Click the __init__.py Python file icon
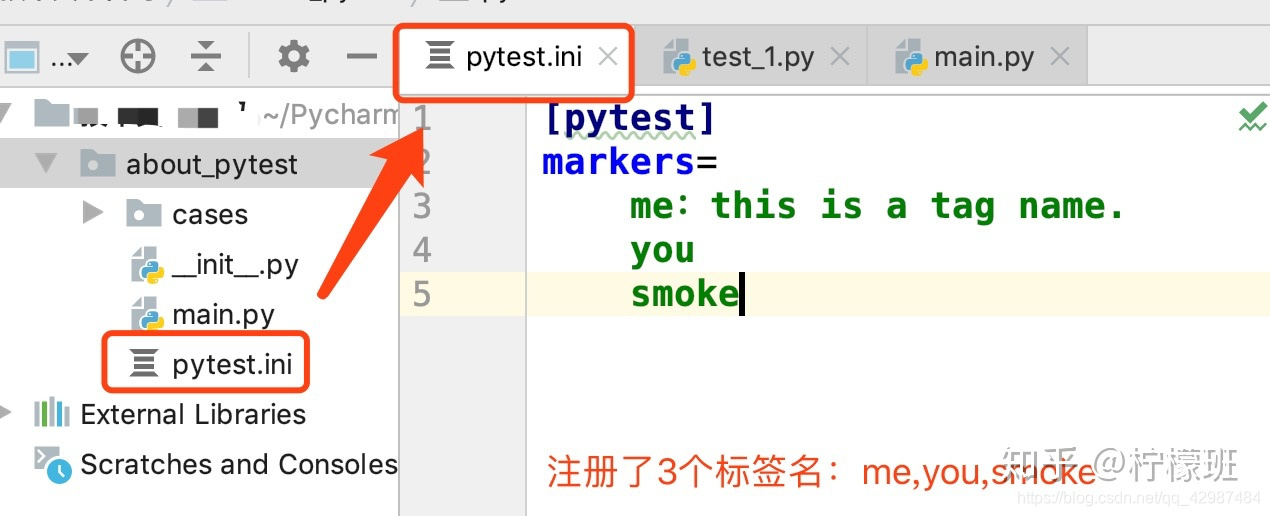 (147, 265)
